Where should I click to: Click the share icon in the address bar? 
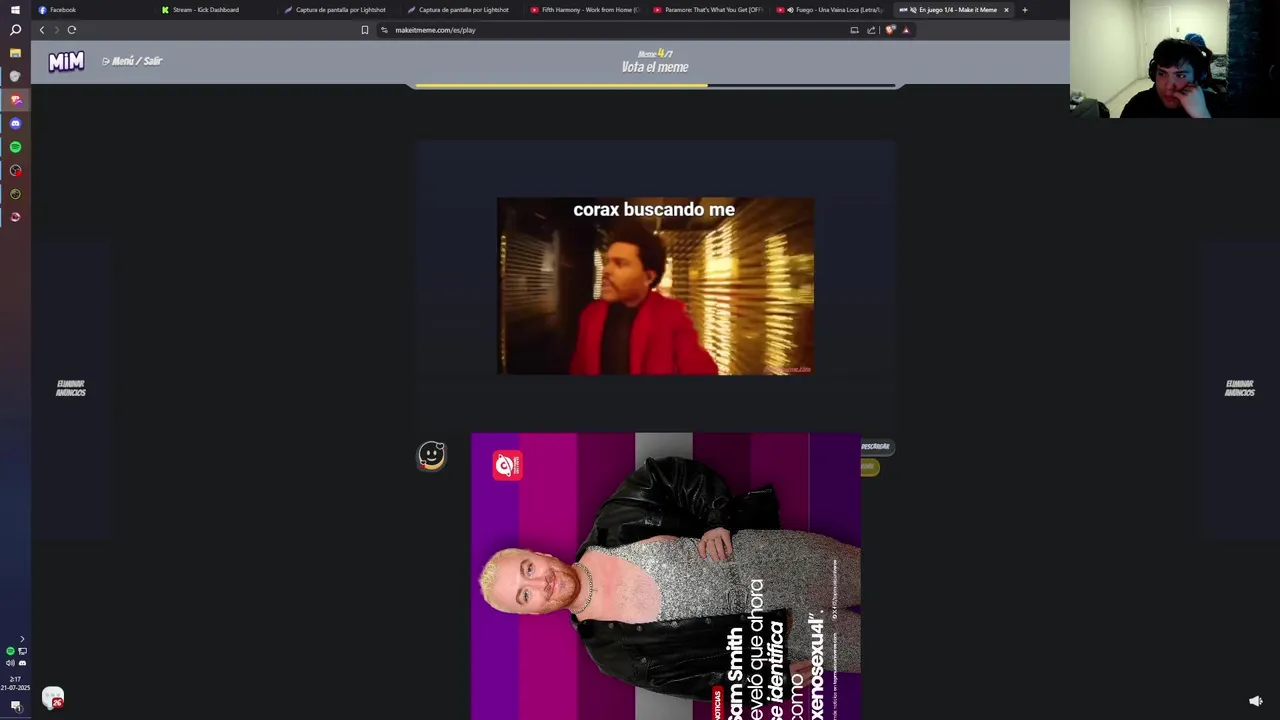click(x=871, y=30)
